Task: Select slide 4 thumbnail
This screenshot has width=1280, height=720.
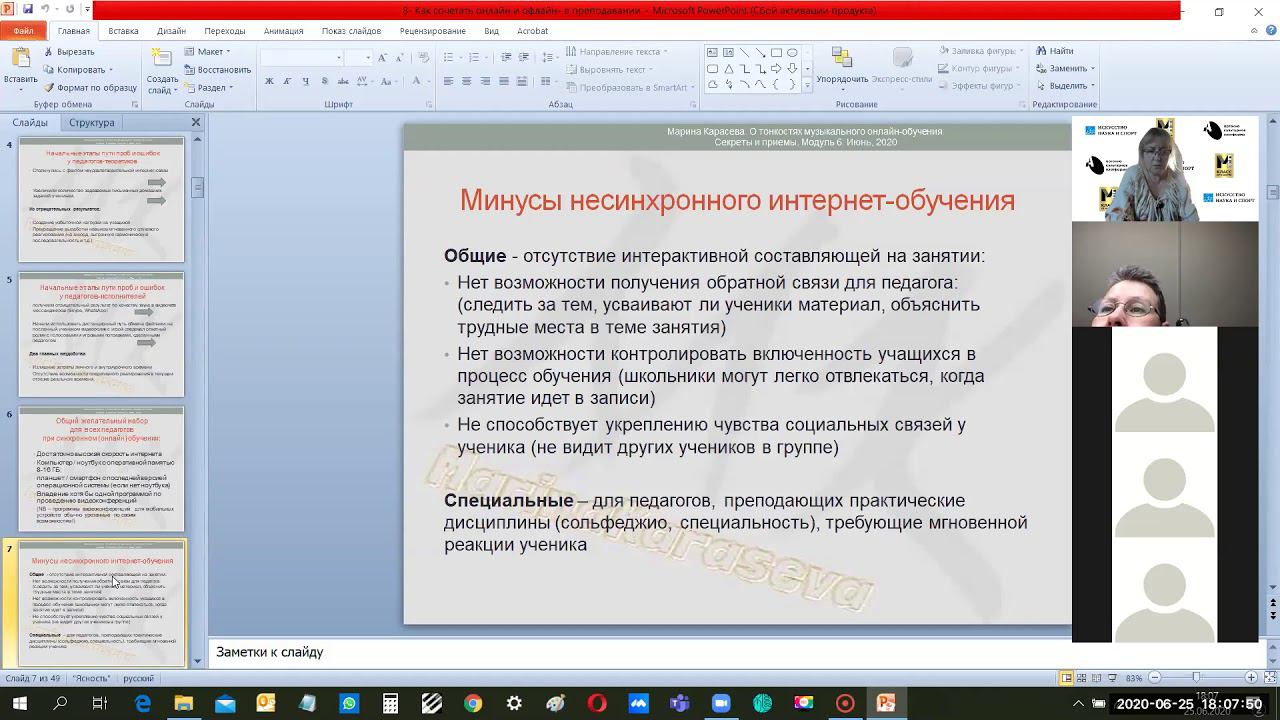Action: (x=102, y=200)
